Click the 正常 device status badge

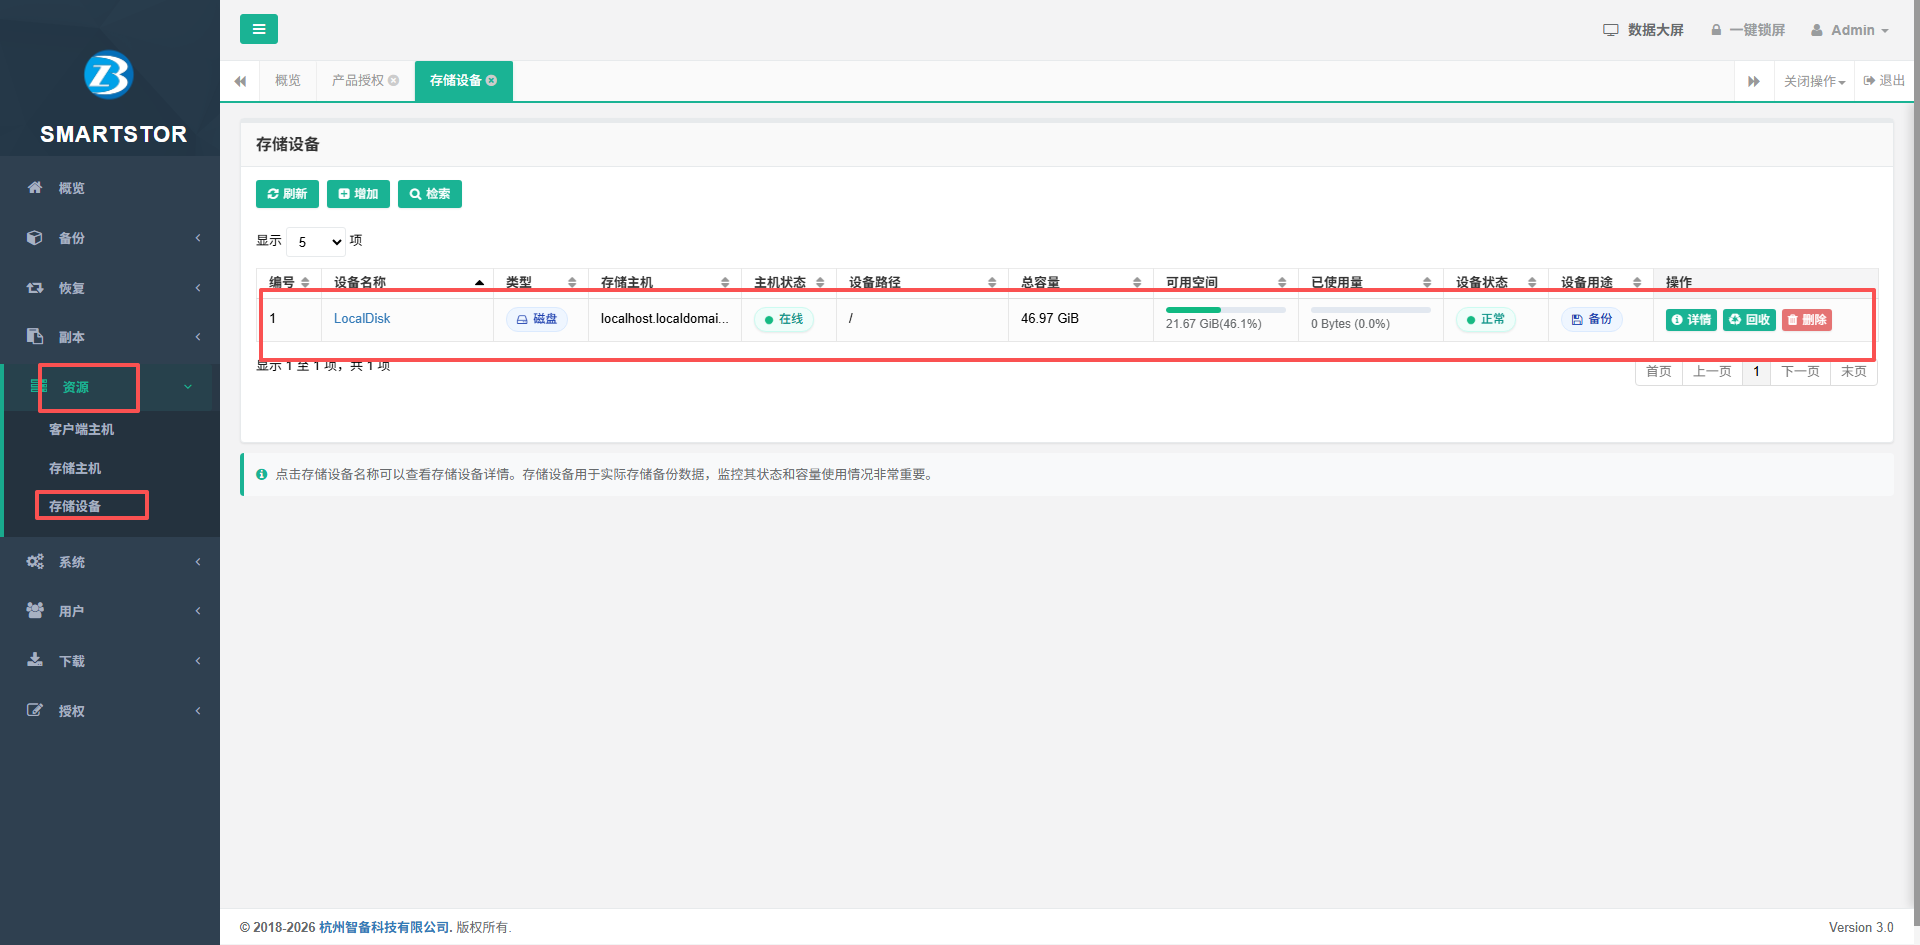(x=1486, y=319)
